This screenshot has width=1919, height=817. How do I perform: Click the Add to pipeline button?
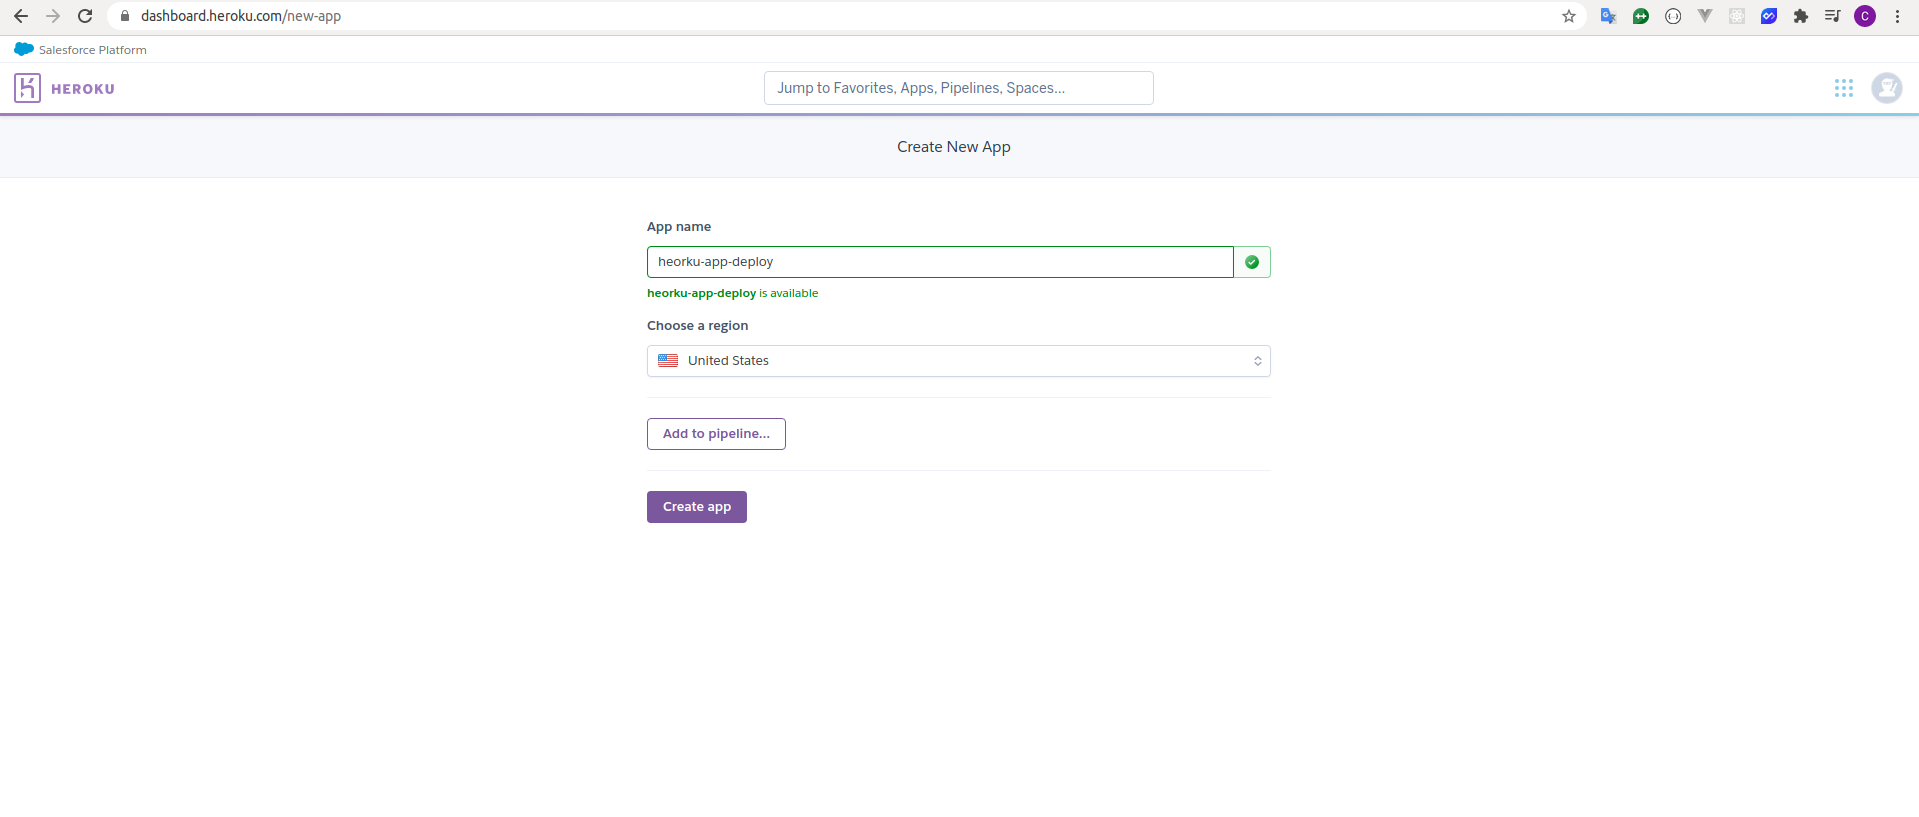716,434
